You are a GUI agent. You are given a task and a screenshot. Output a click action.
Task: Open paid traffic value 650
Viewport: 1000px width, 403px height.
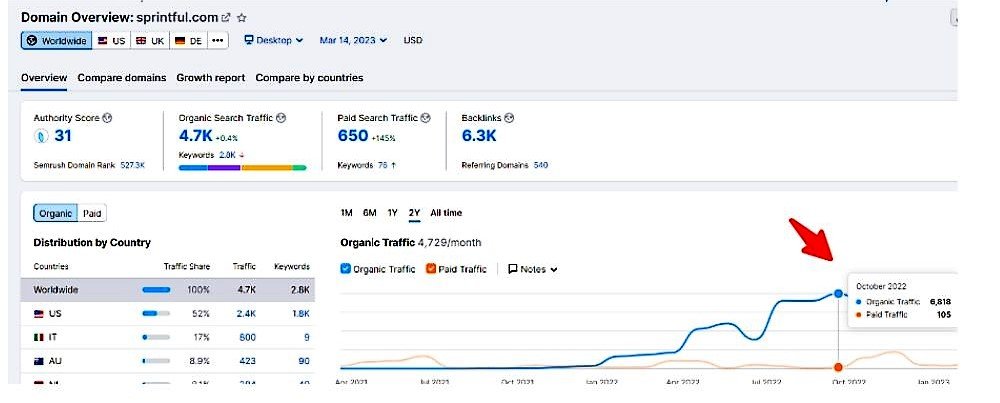(353, 136)
